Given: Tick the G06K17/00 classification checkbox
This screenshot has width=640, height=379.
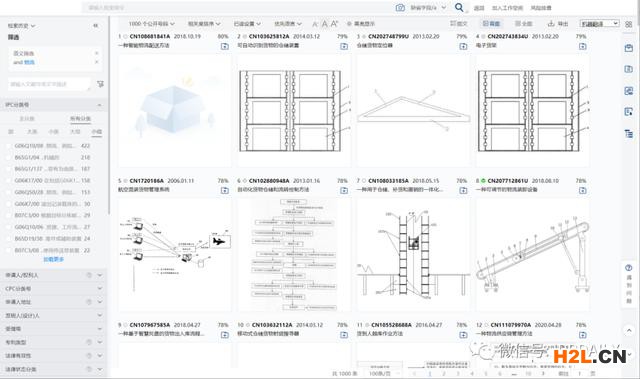Looking at the screenshot, I should [9, 180].
